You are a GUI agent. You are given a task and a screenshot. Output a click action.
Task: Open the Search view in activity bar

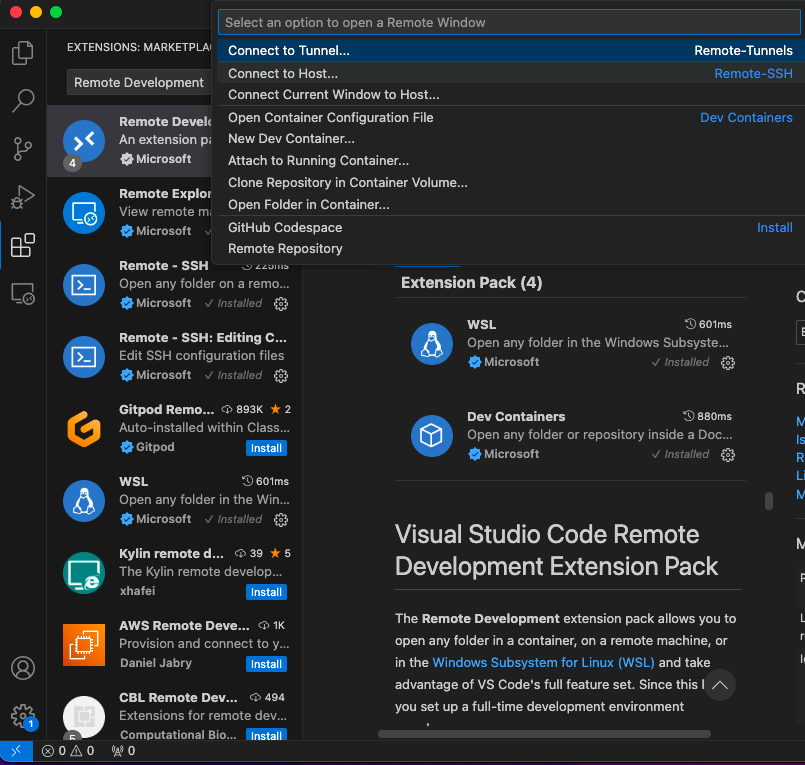pos(23,100)
